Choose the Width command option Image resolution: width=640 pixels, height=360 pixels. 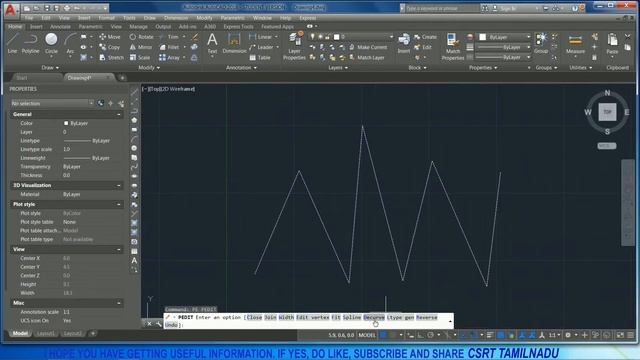point(286,317)
